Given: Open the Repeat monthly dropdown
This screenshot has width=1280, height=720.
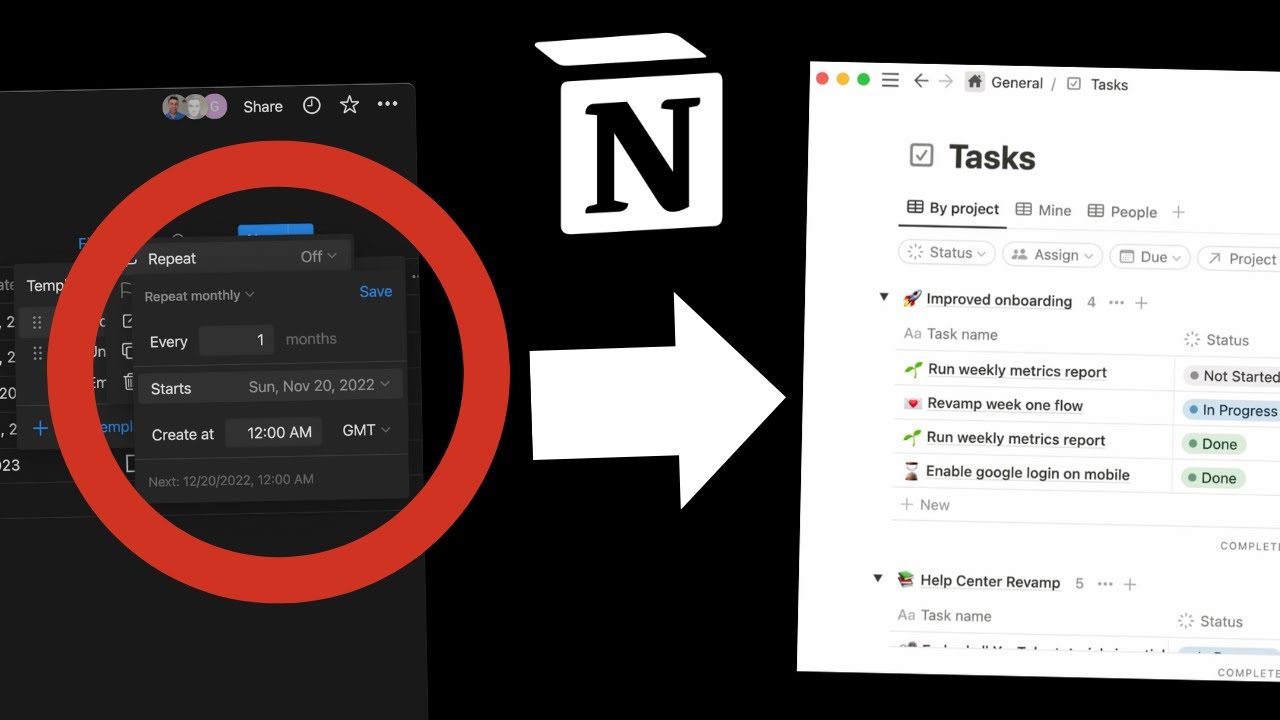Looking at the screenshot, I should click(199, 295).
